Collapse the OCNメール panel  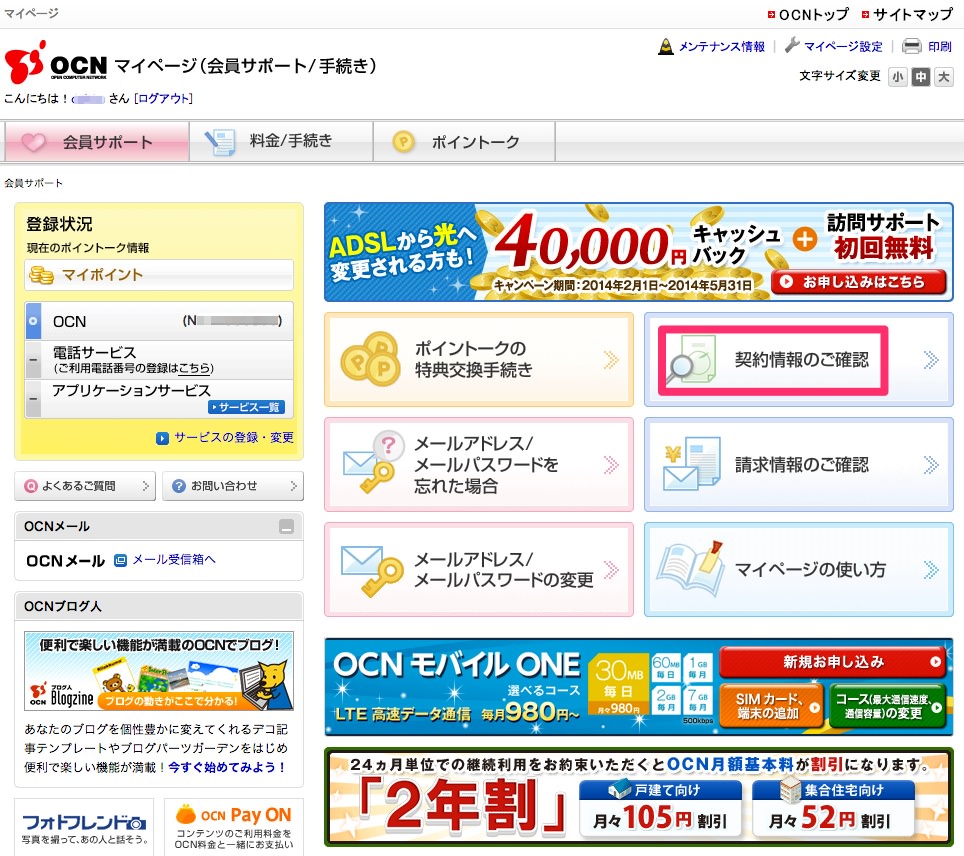point(286,527)
